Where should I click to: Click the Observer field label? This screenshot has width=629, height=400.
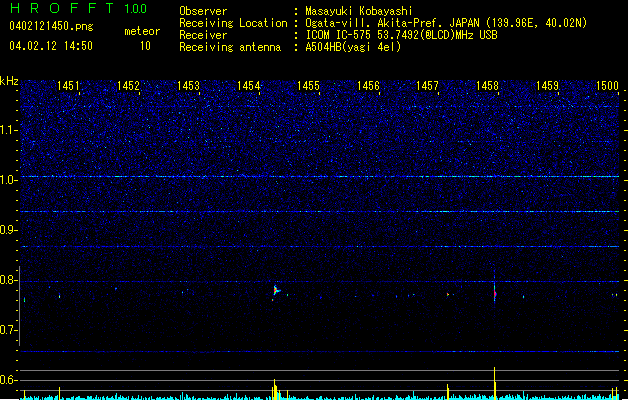click(x=203, y=11)
